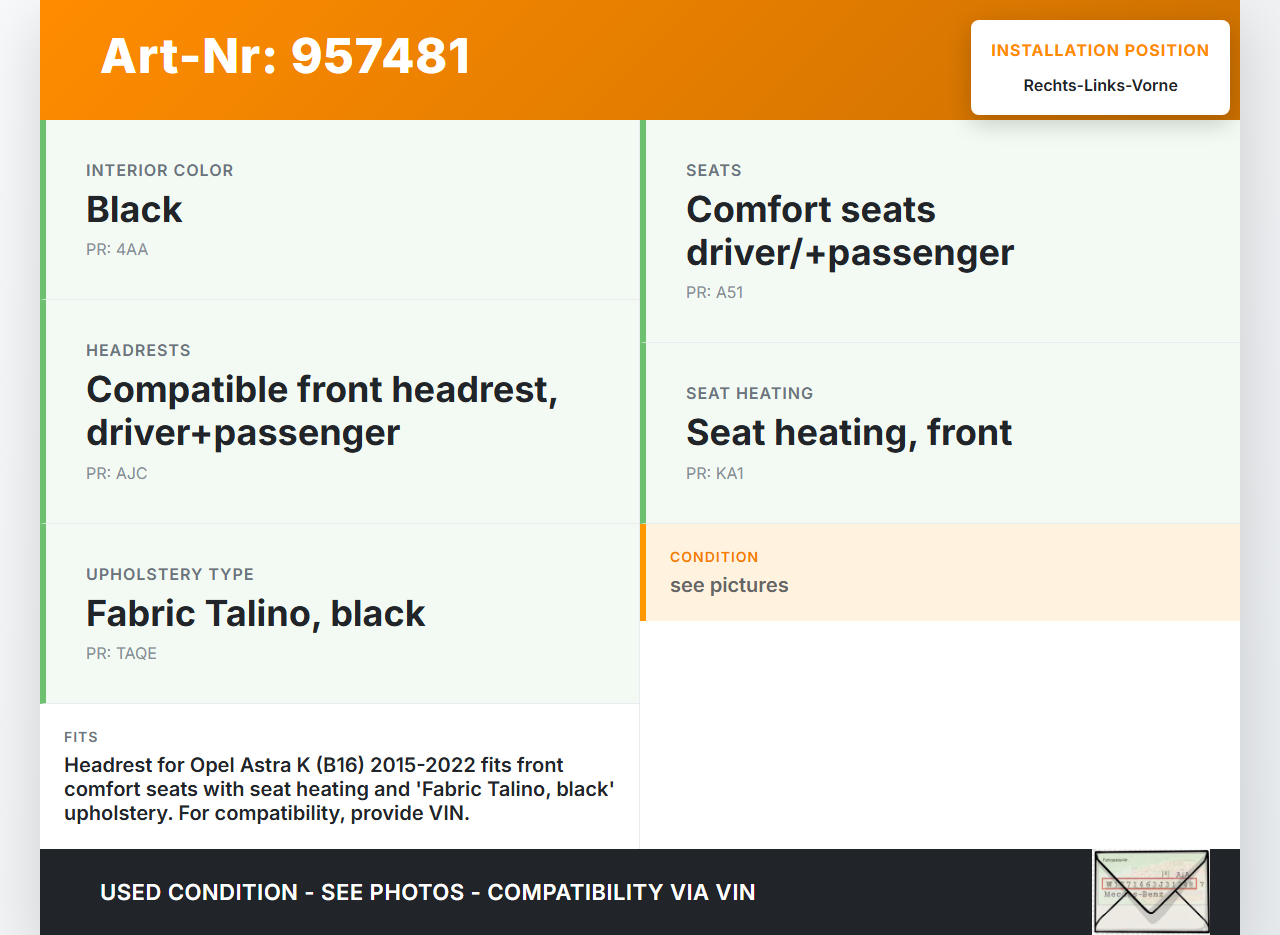Select the Interior Color Black card

(342, 209)
